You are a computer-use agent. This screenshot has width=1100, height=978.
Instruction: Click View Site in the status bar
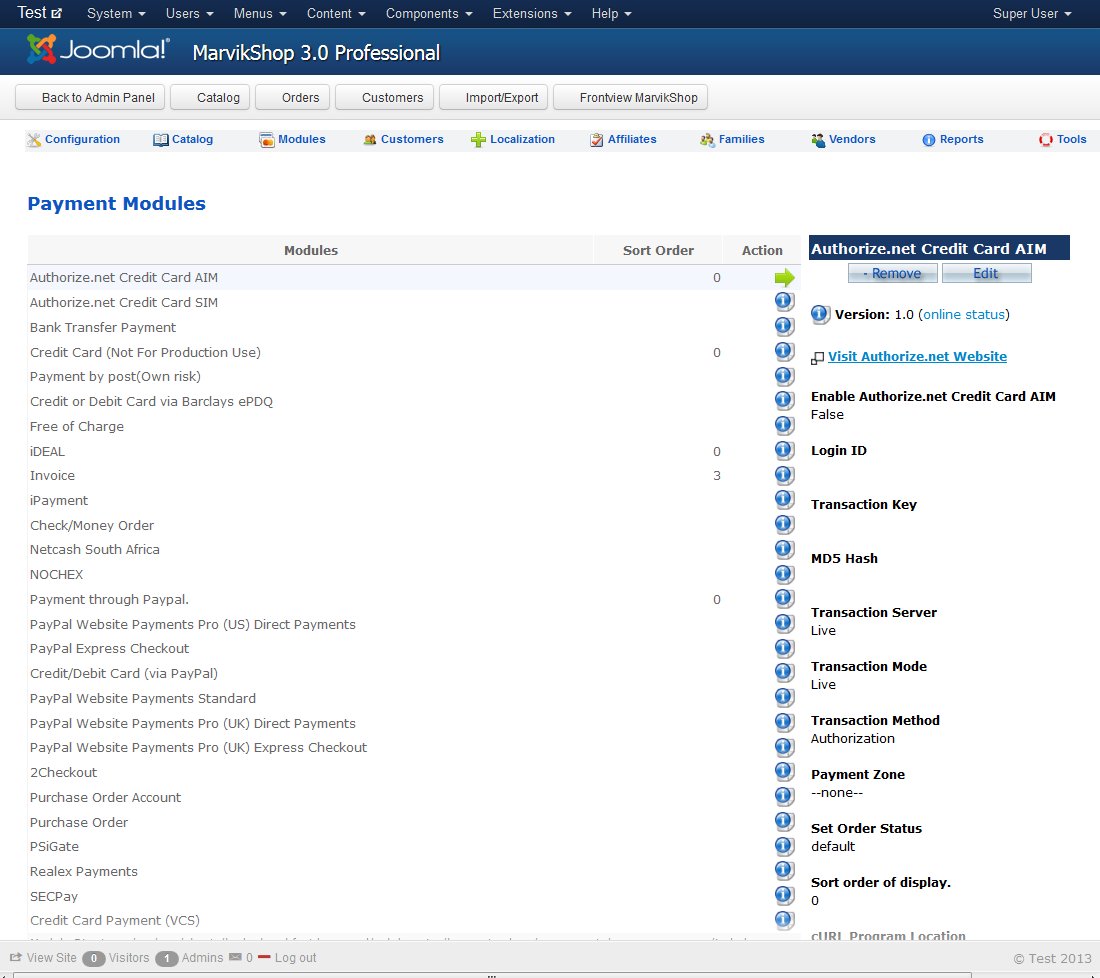[x=43, y=958]
